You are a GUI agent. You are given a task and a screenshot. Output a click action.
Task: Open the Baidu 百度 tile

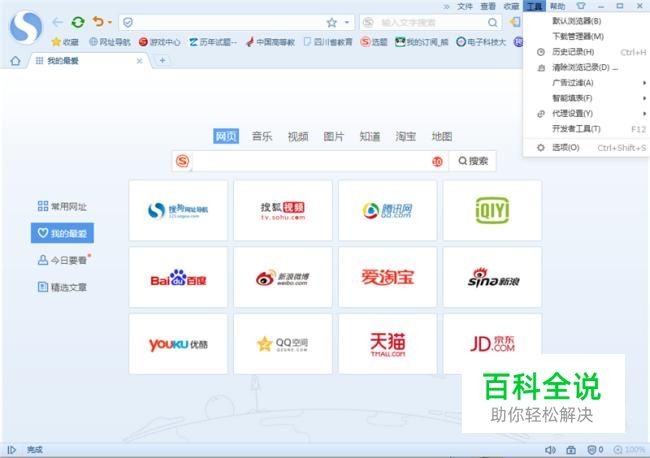[178, 277]
